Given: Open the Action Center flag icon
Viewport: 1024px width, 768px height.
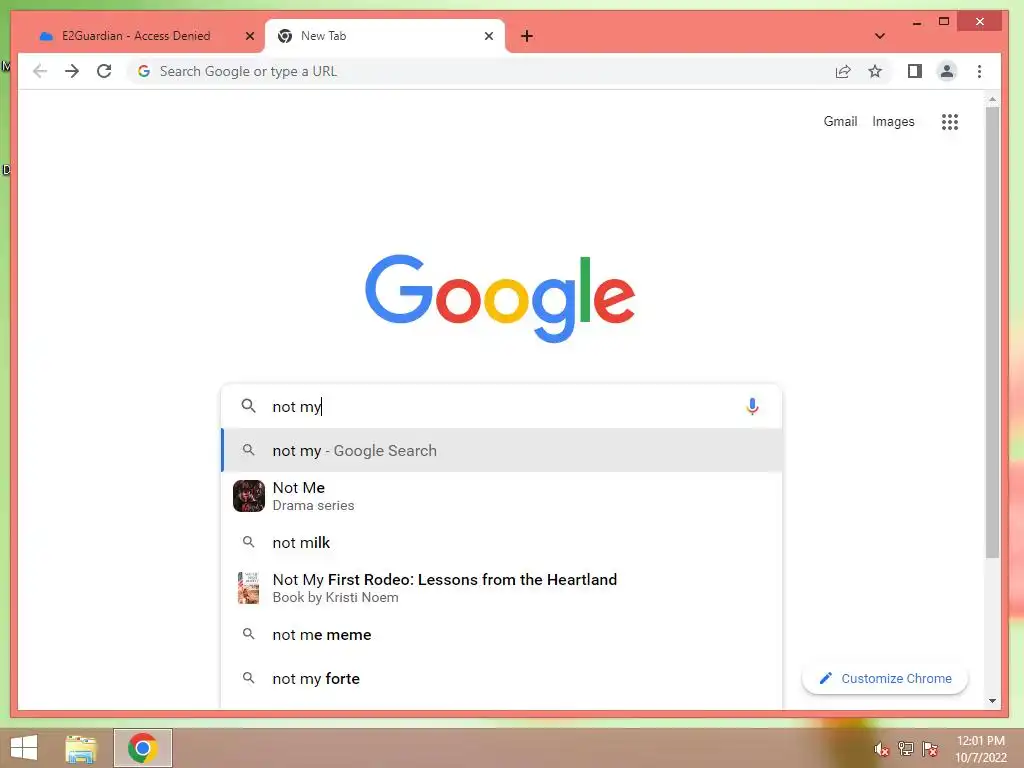Looking at the screenshot, I should [930, 749].
